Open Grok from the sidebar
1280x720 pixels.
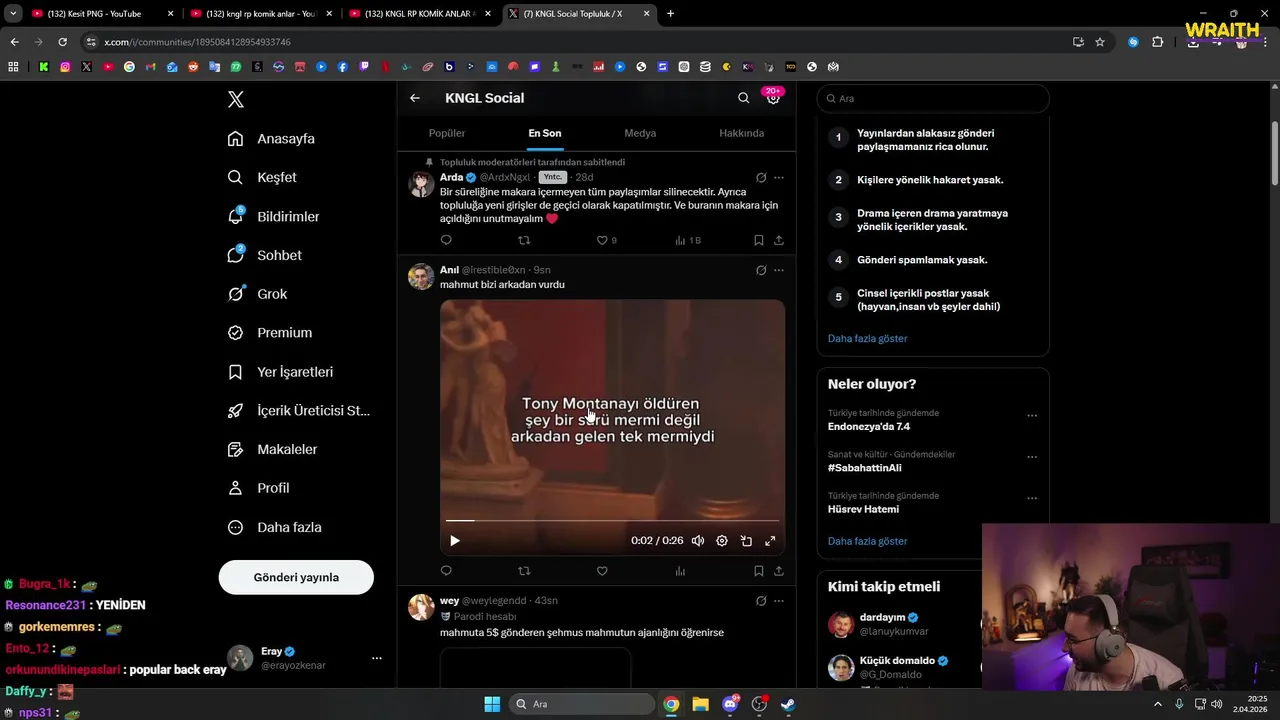[x=257, y=294]
